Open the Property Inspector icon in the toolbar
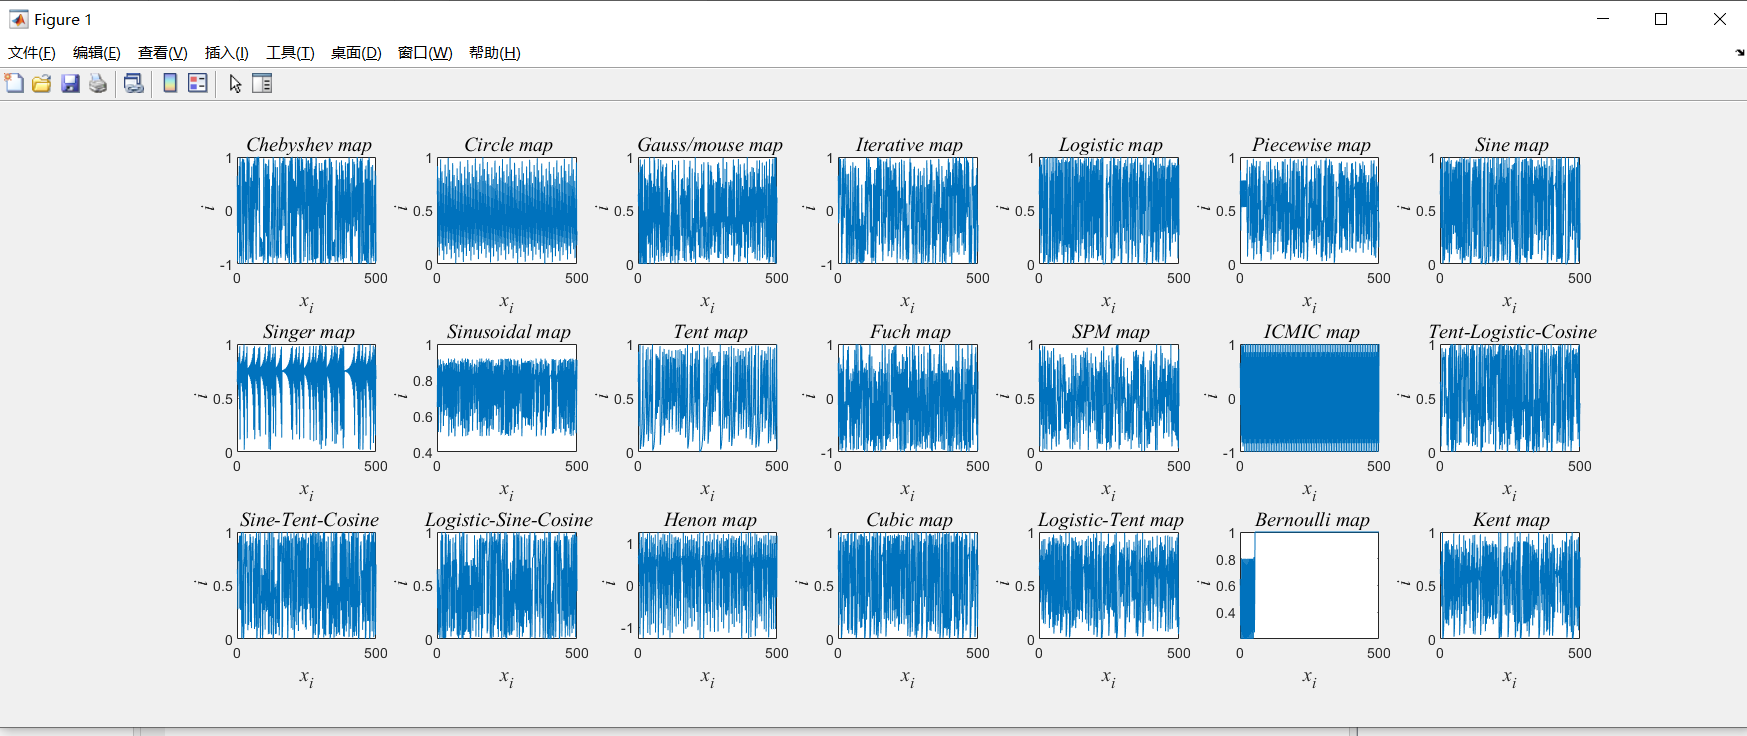Image resolution: width=1747 pixels, height=736 pixels. pyautogui.click(x=262, y=84)
